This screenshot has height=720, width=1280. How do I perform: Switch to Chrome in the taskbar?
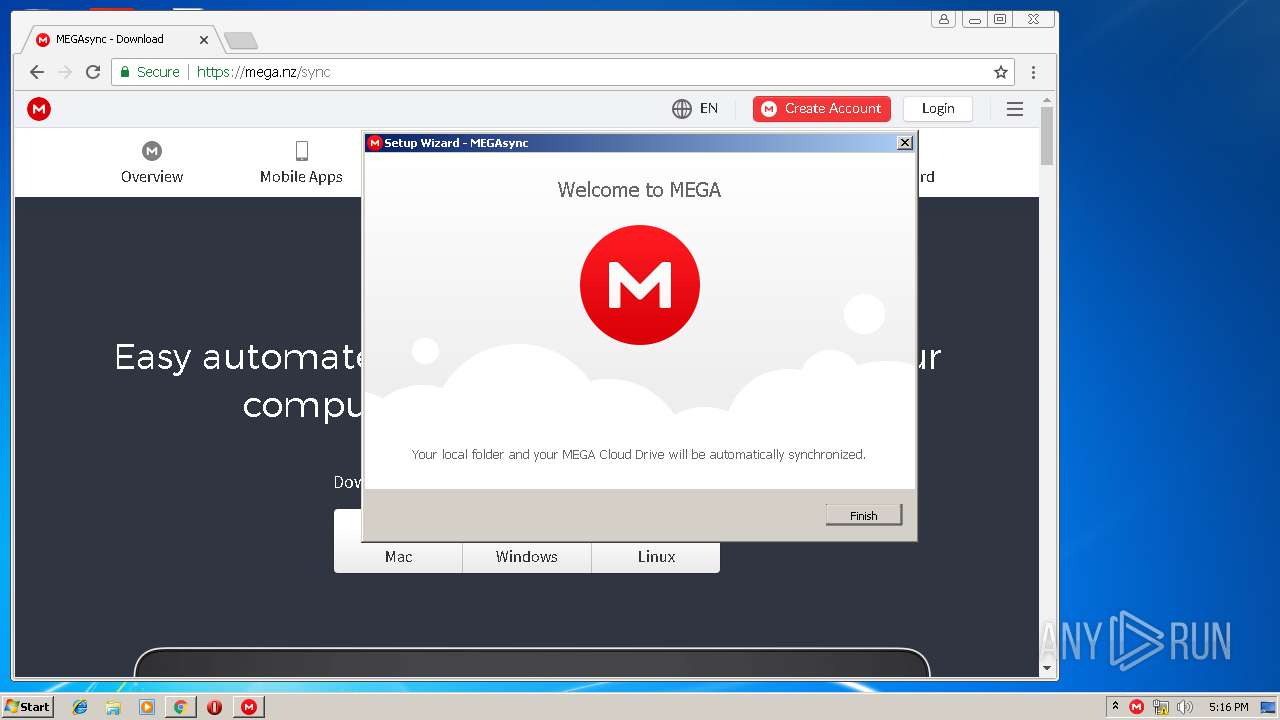pyautogui.click(x=181, y=707)
